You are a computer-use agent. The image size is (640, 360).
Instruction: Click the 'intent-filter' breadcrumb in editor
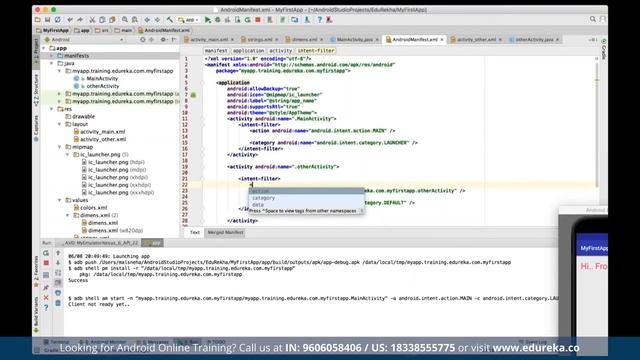point(316,51)
